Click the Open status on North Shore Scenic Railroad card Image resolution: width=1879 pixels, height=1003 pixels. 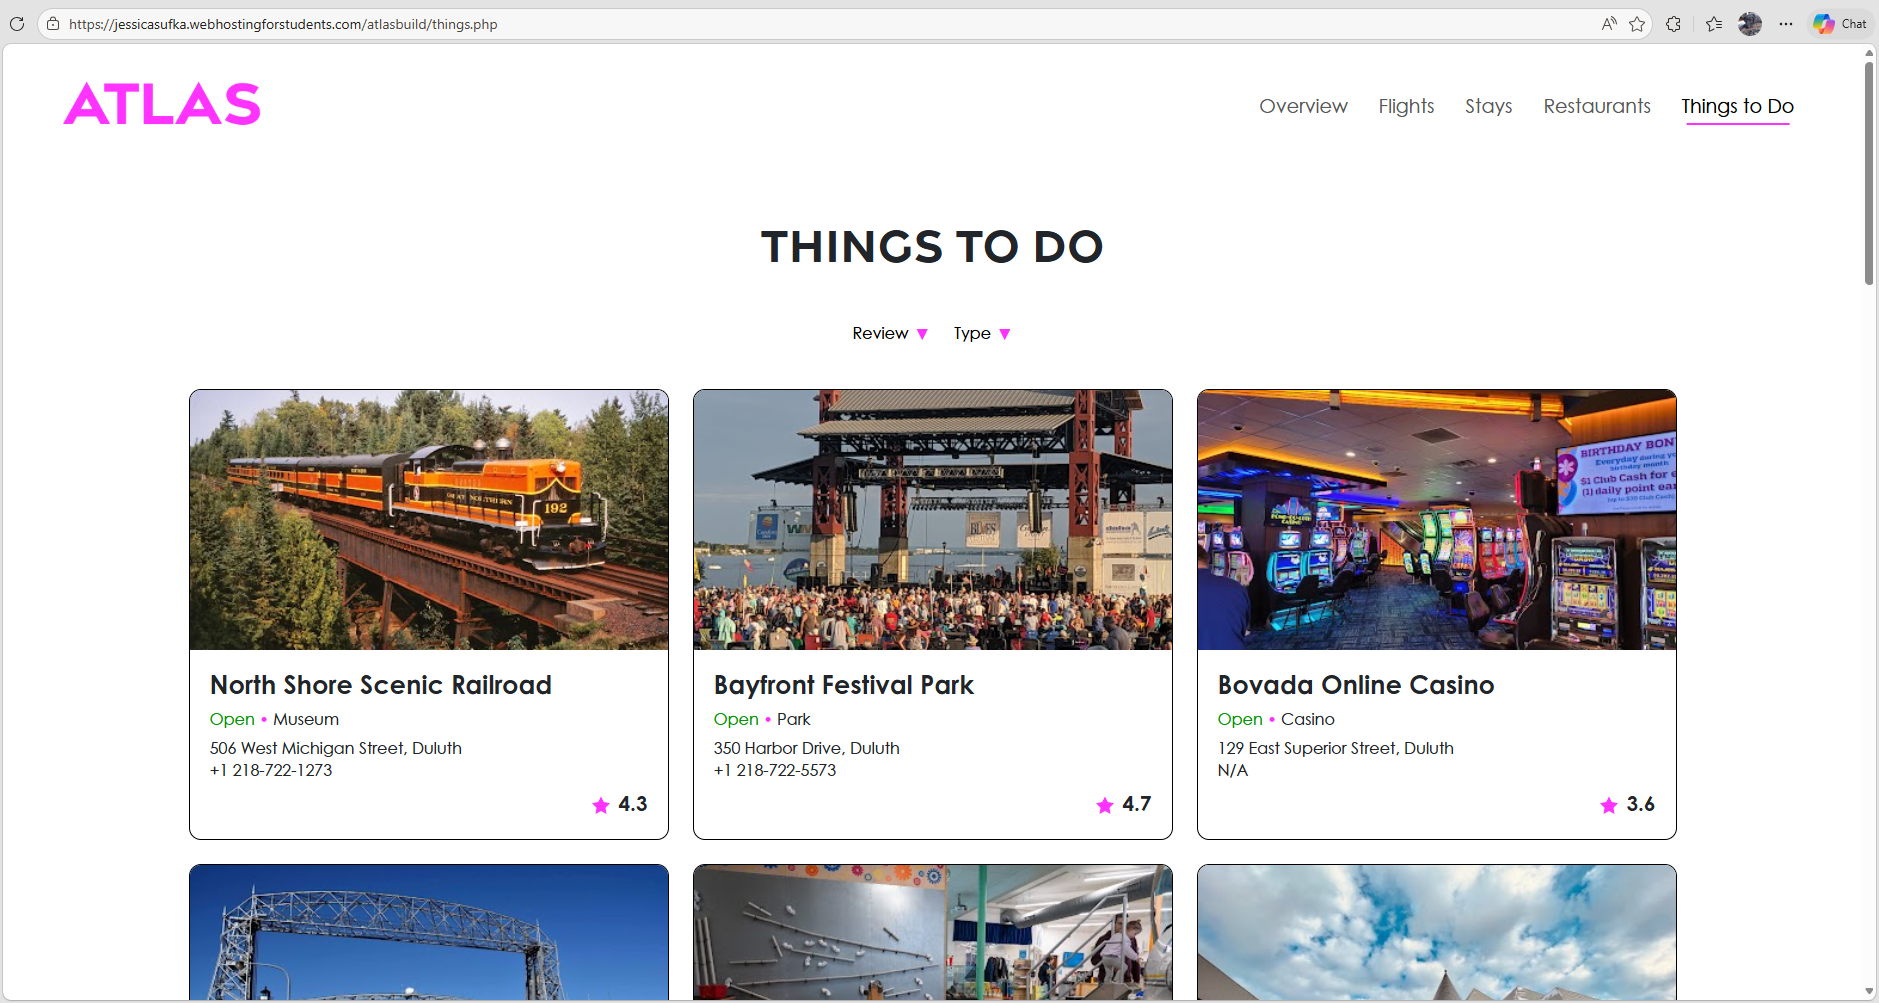232,719
